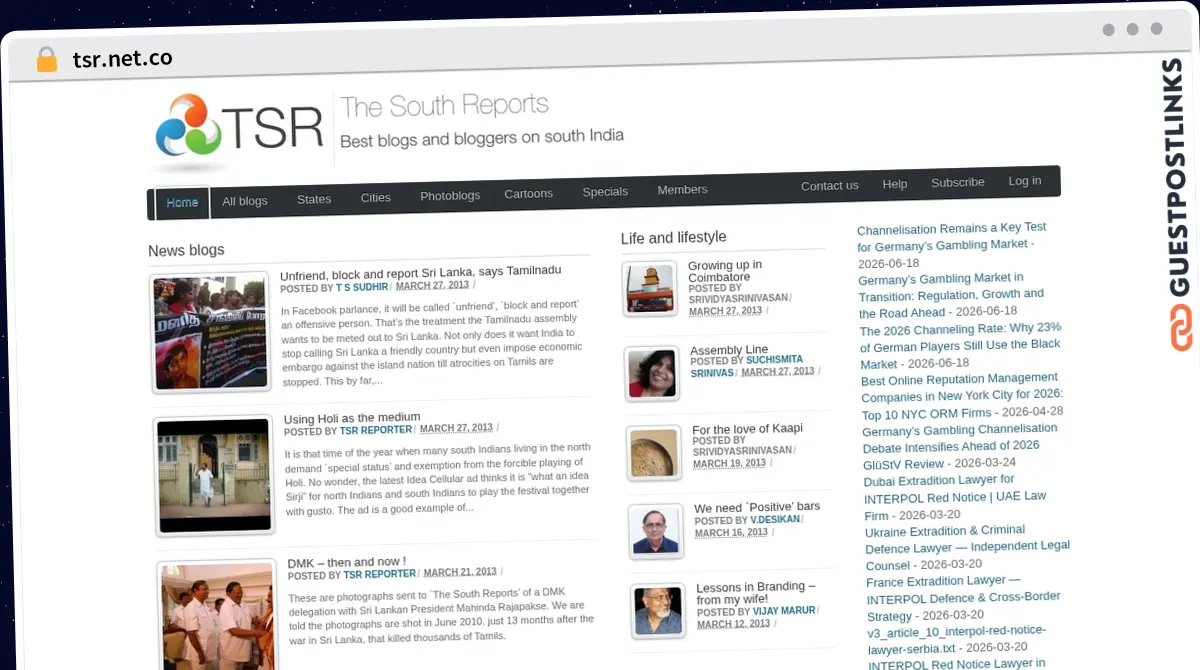Screen dimensions: 1200x670
Task: Click the Coimbatore post thumbnail
Action: 650,289
